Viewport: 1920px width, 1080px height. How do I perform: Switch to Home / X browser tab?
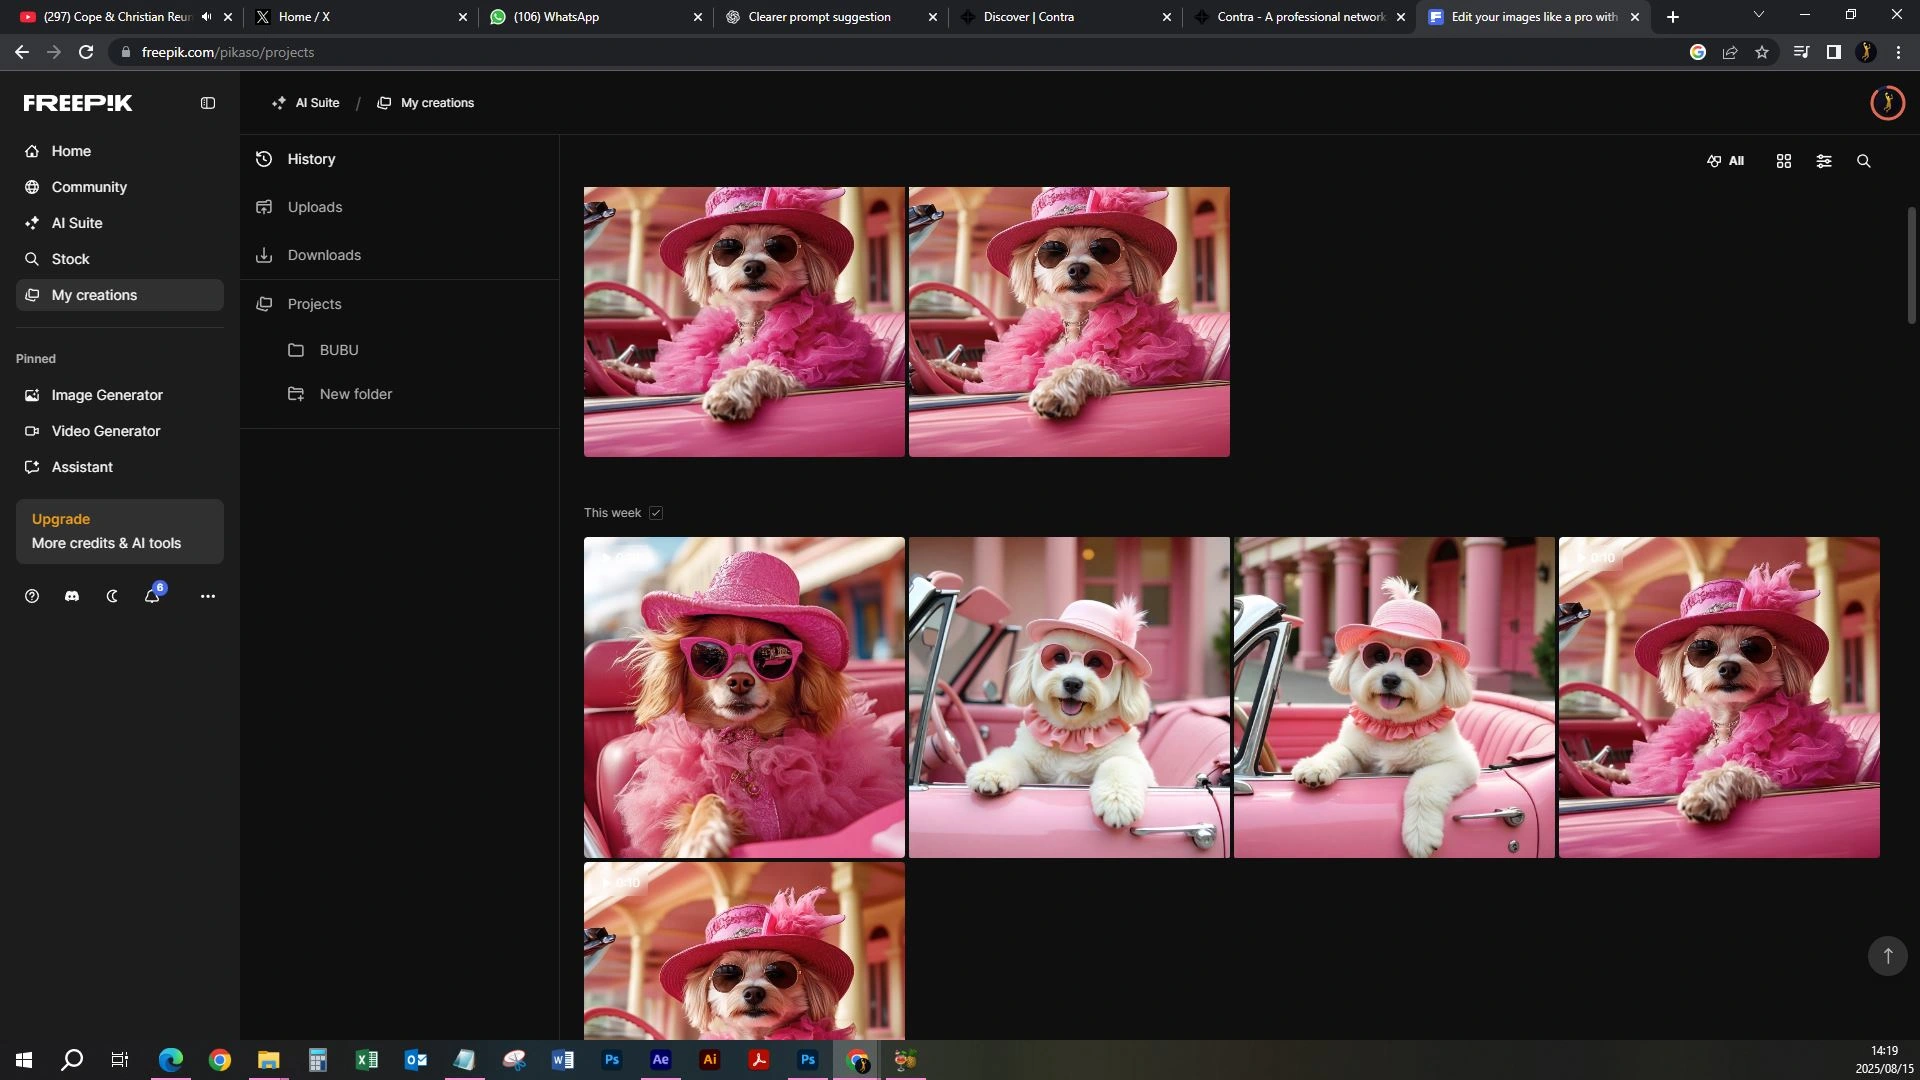coord(360,17)
